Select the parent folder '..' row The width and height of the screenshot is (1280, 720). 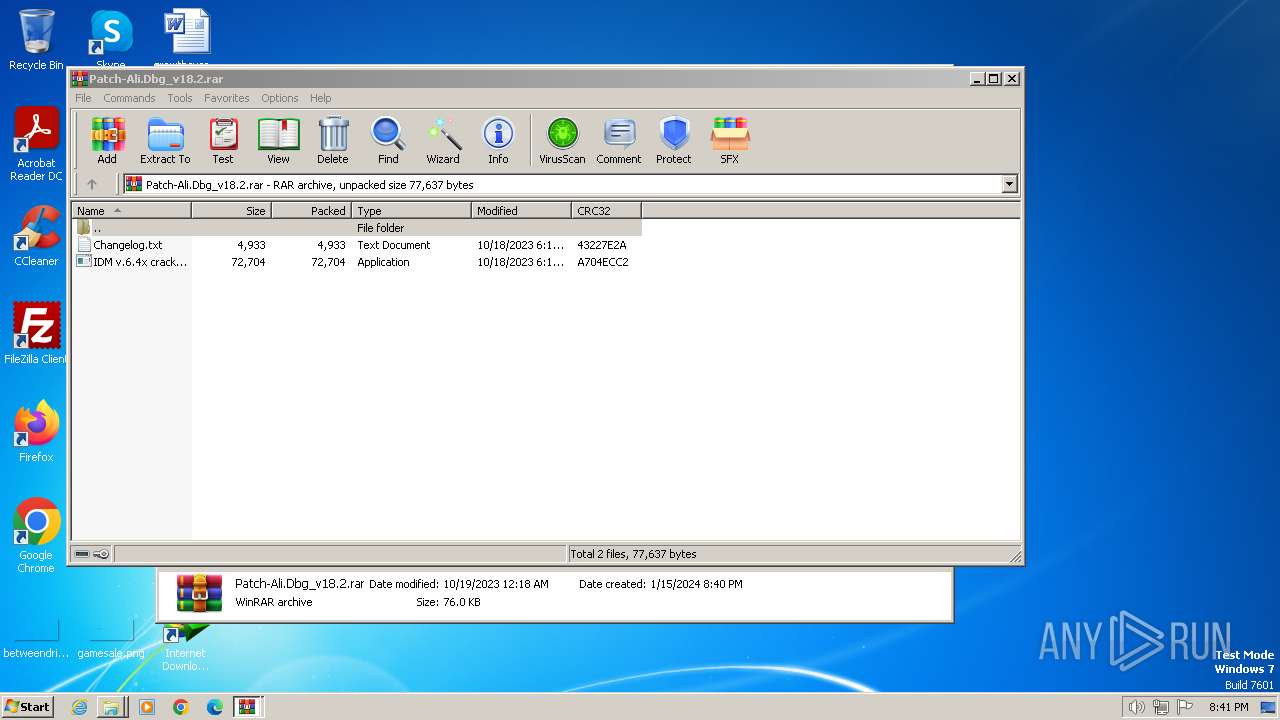tap(356, 228)
